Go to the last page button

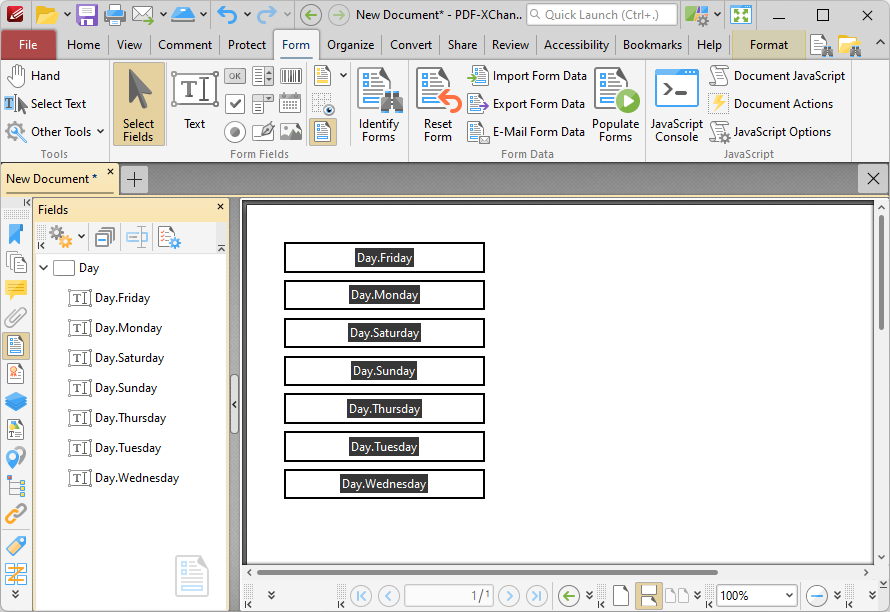536,596
